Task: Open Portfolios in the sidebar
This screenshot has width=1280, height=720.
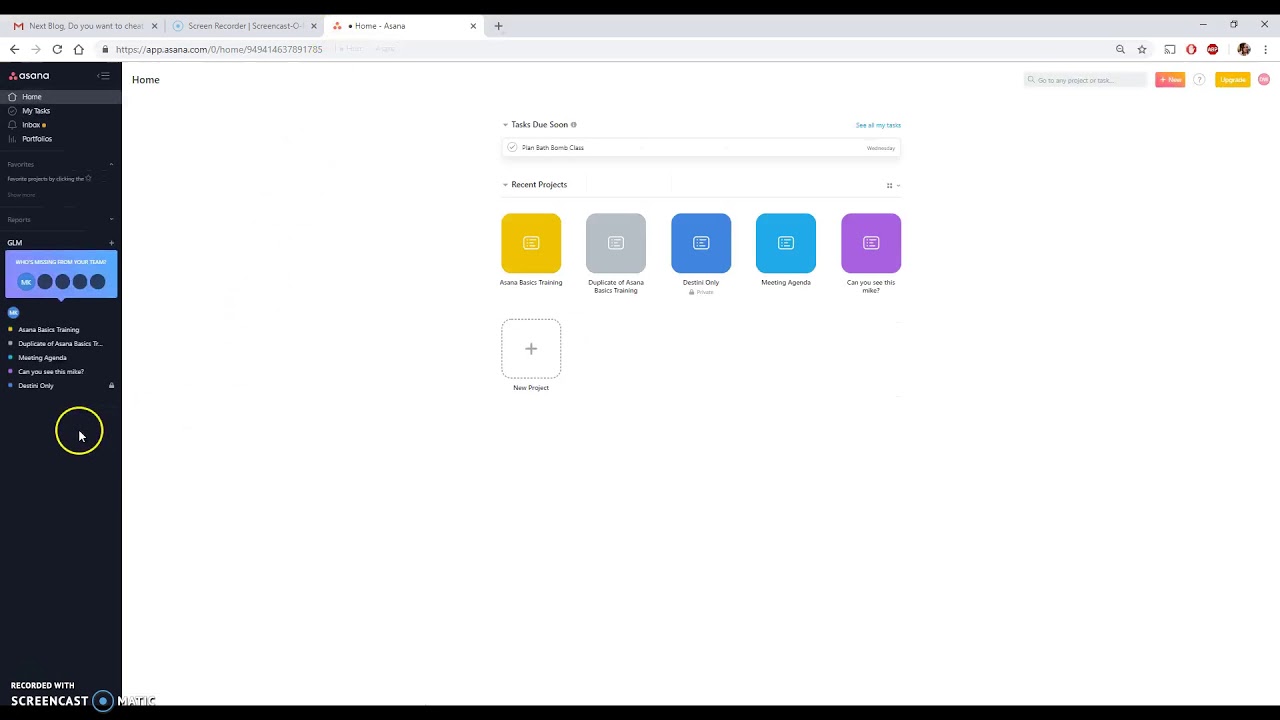Action: (61, 139)
